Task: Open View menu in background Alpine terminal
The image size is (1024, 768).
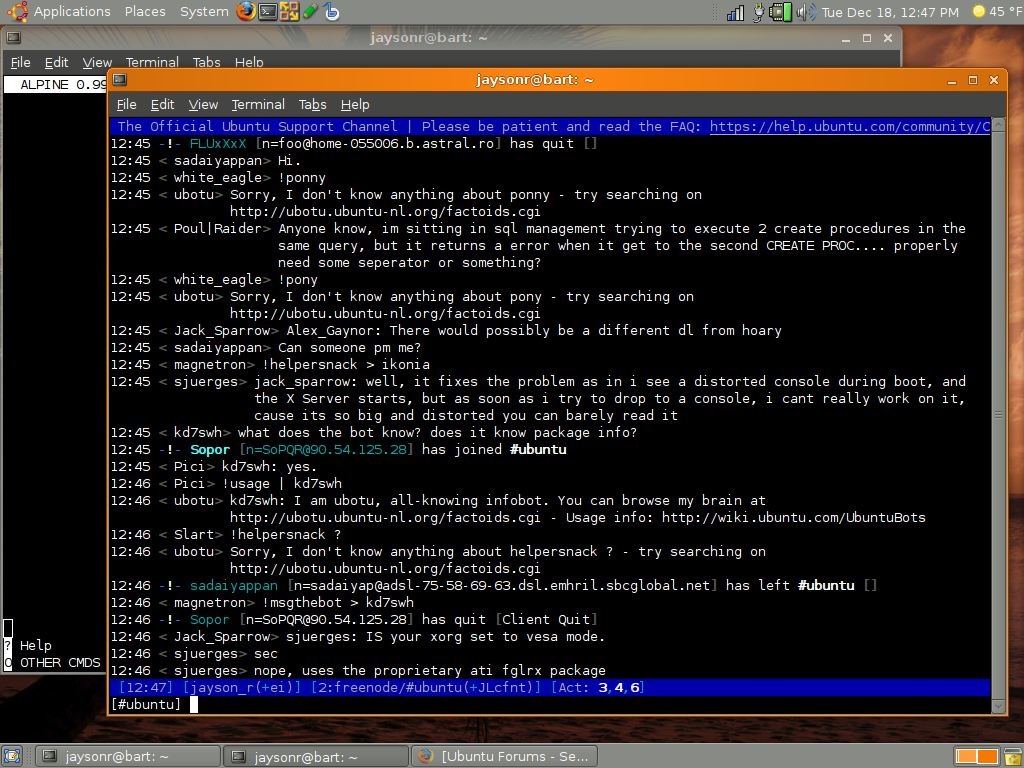Action: (97, 62)
